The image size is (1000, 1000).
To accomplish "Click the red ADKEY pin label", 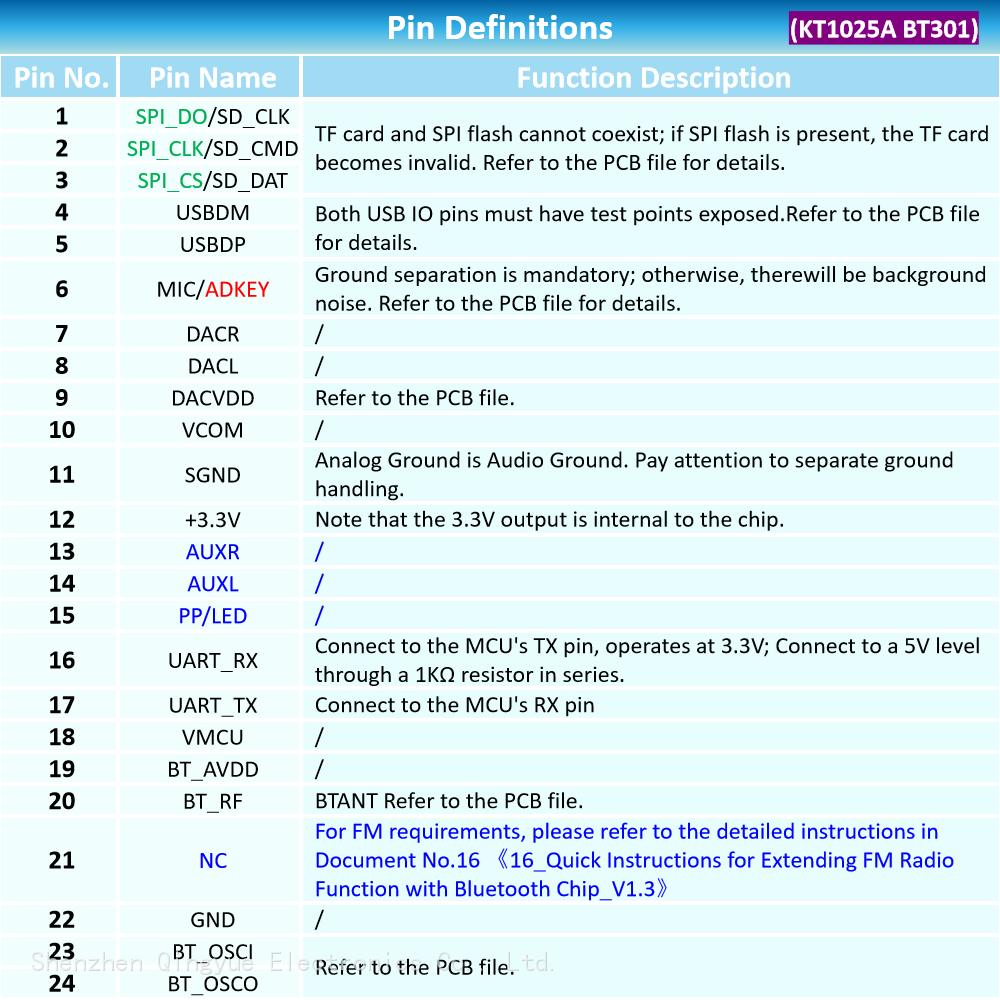I will (237, 290).
